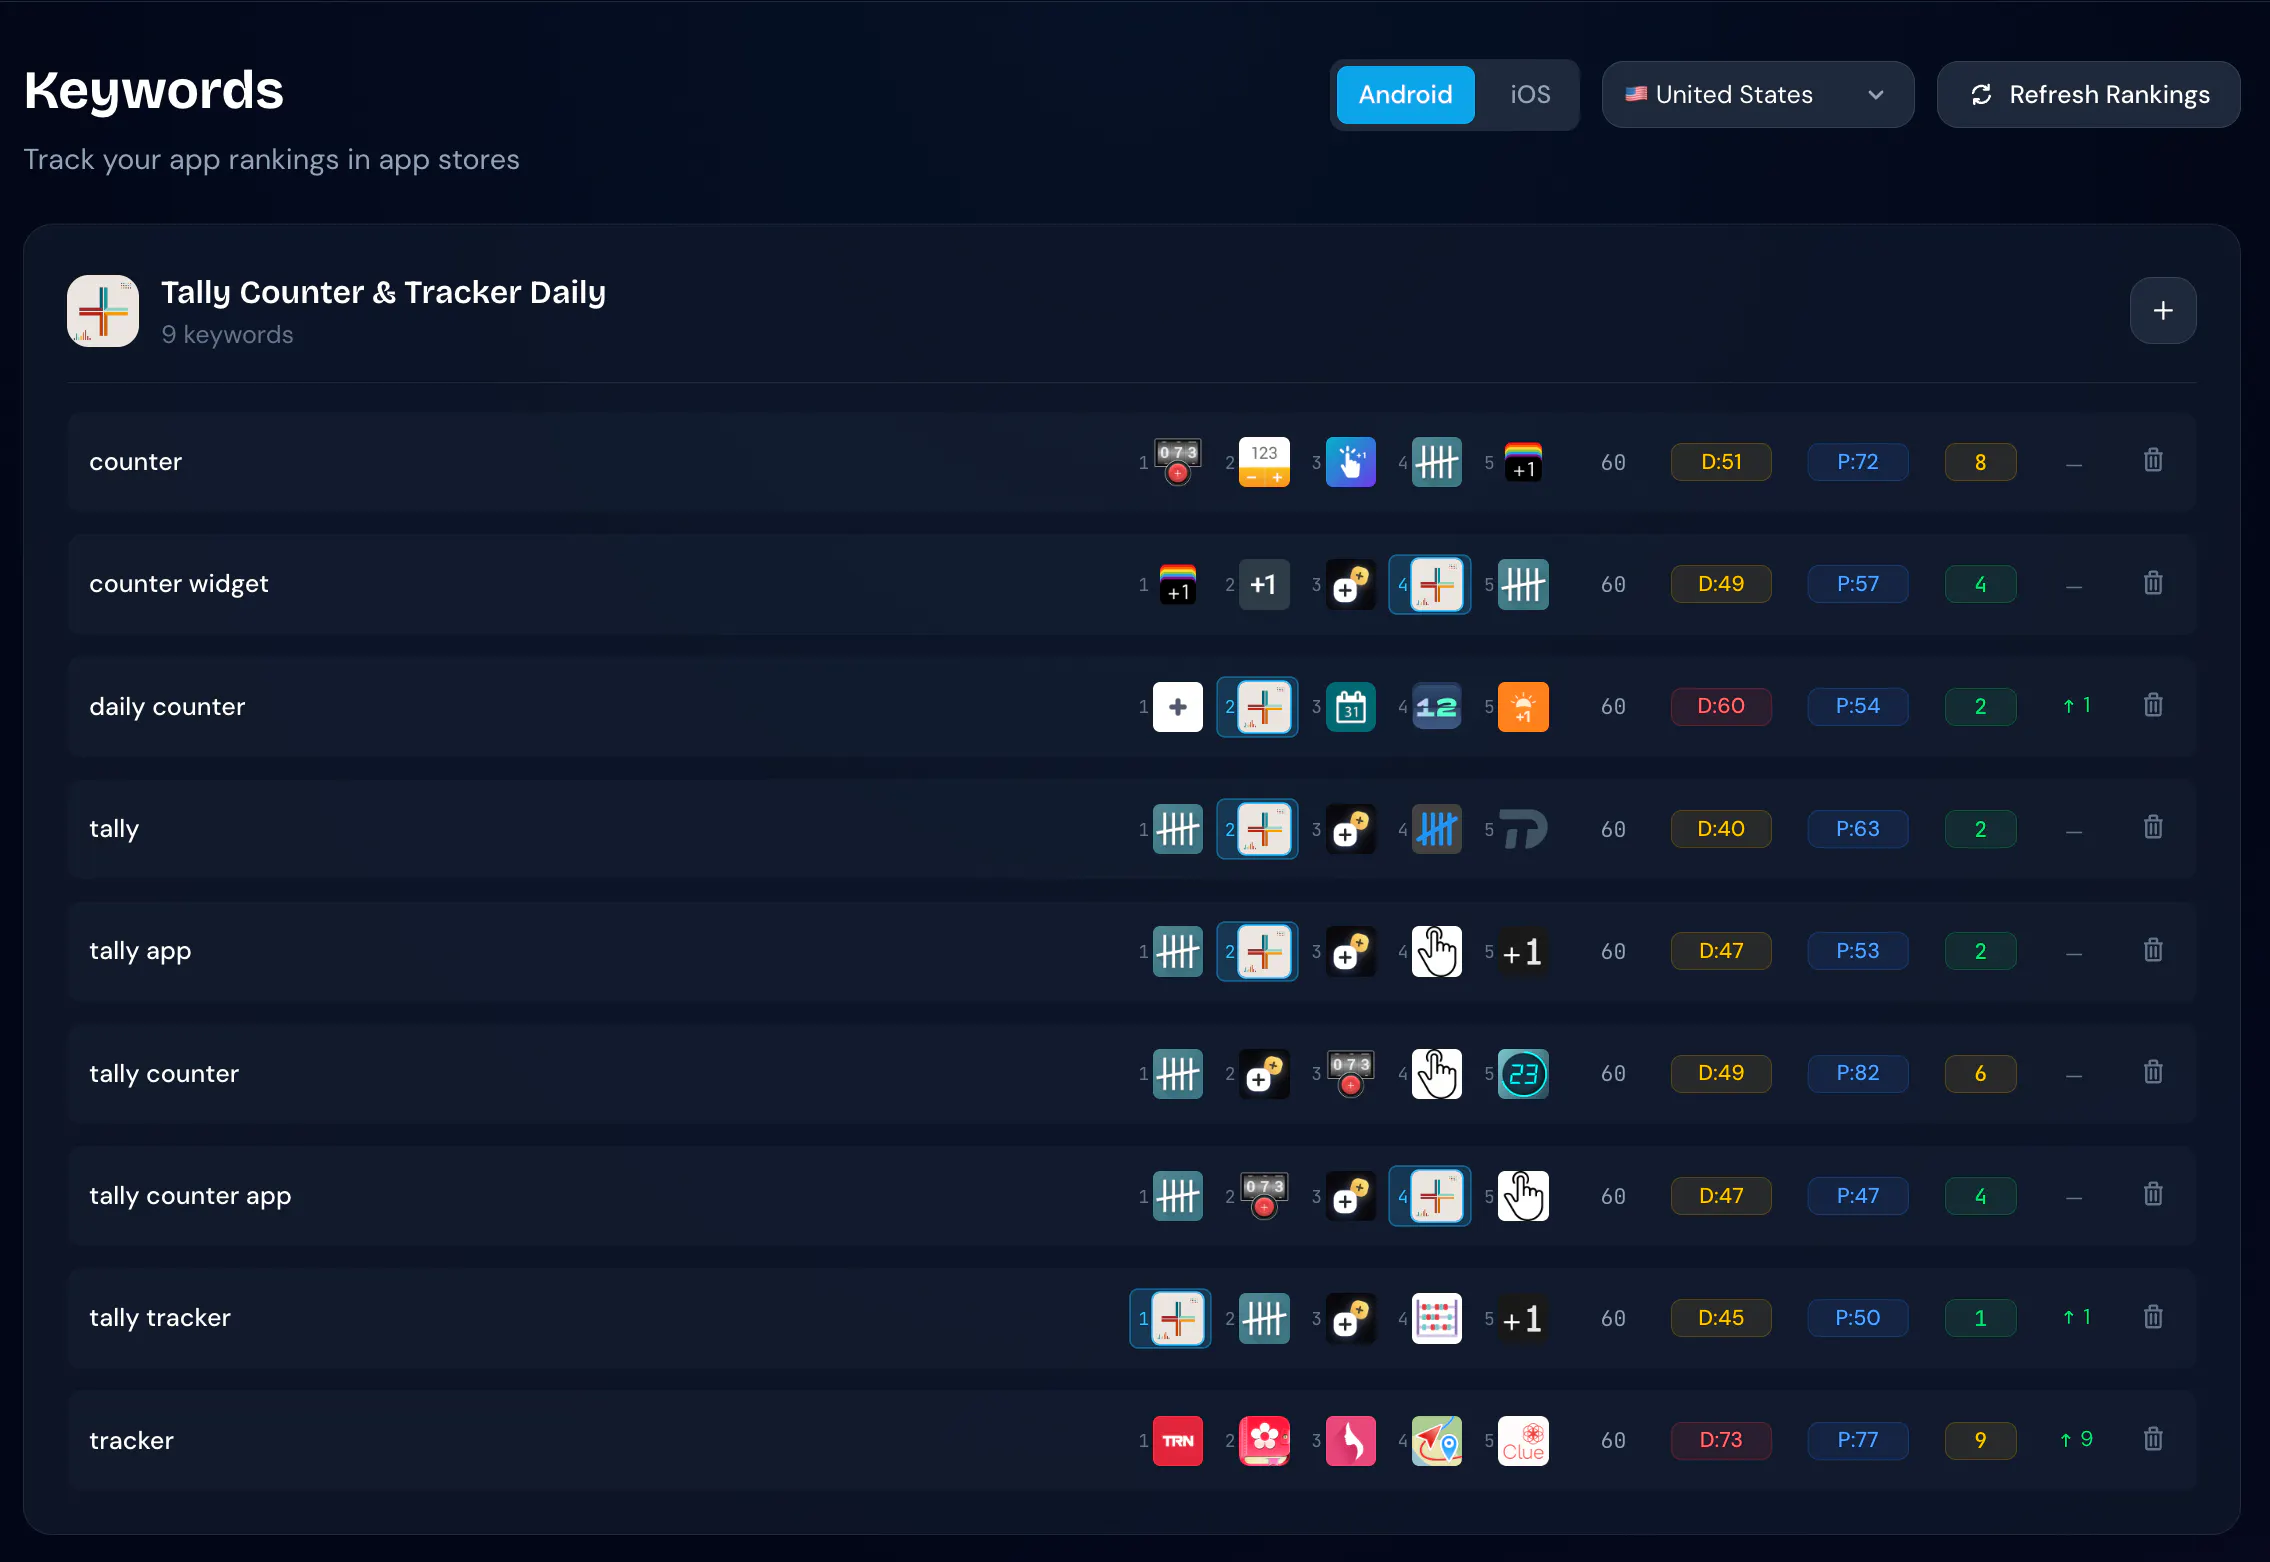Switch to the Android platform
Image resolution: width=2270 pixels, height=1562 pixels.
tap(1405, 95)
